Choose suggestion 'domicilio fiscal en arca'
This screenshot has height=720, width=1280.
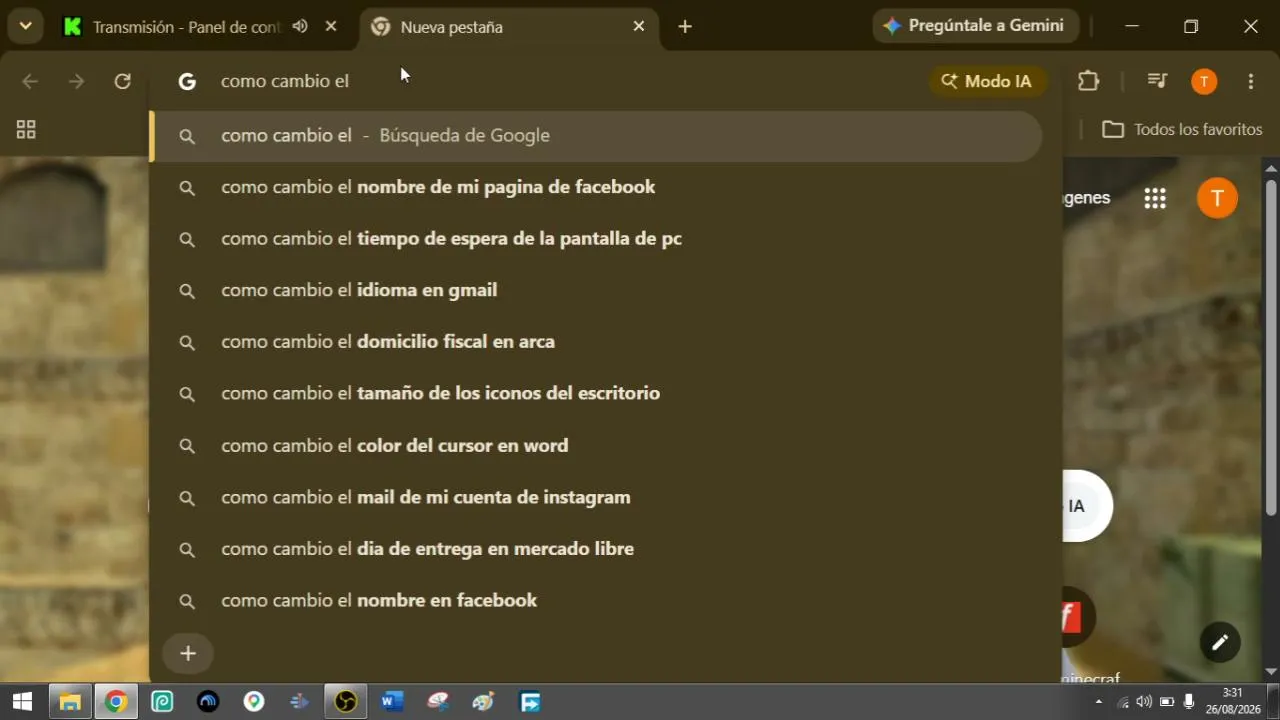click(596, 342)
